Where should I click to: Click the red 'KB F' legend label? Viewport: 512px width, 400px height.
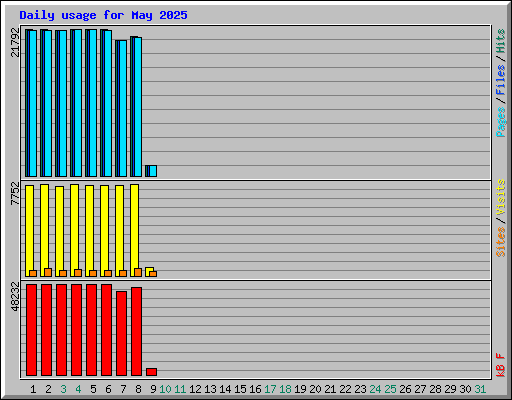[x=501, y=365]
